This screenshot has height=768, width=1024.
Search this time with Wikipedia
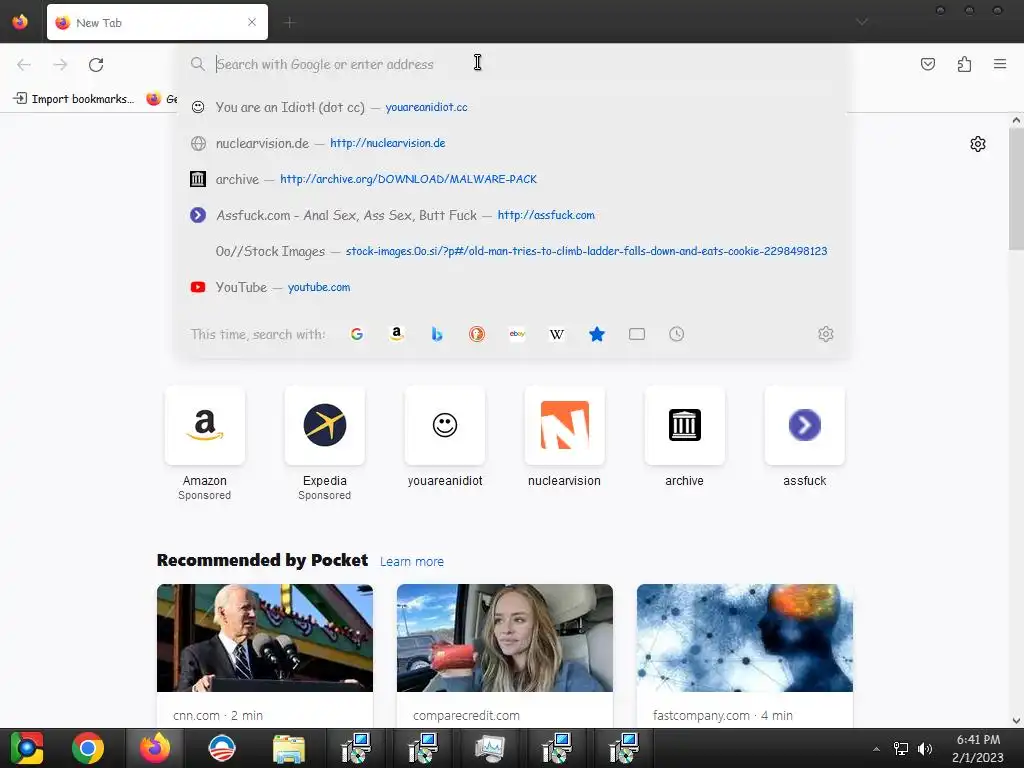click(556, 334)
